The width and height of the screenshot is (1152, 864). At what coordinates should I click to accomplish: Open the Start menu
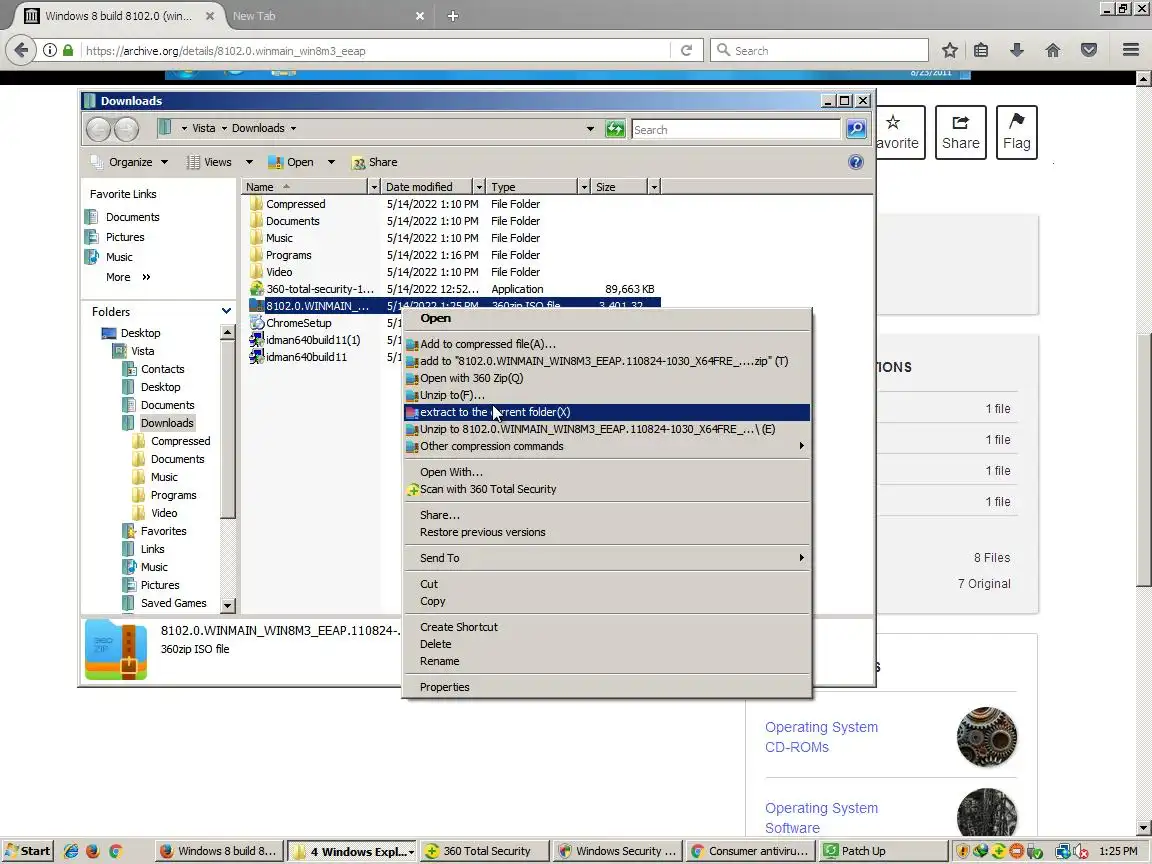pyautogui.click(x=27, y=851)
